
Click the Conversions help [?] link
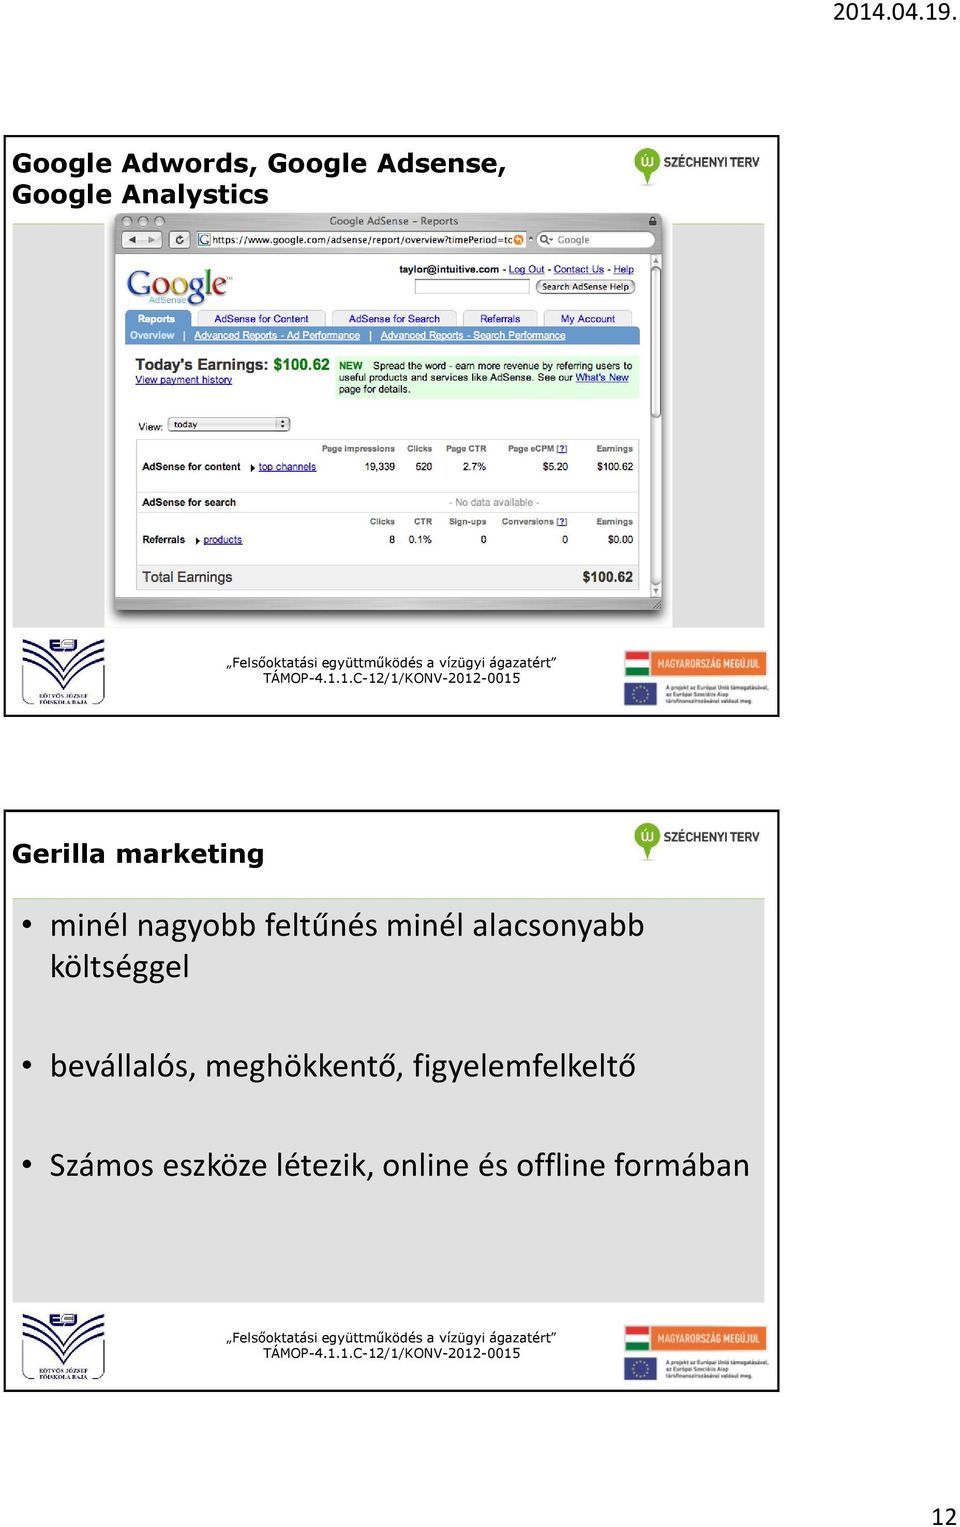click(562, 522)
